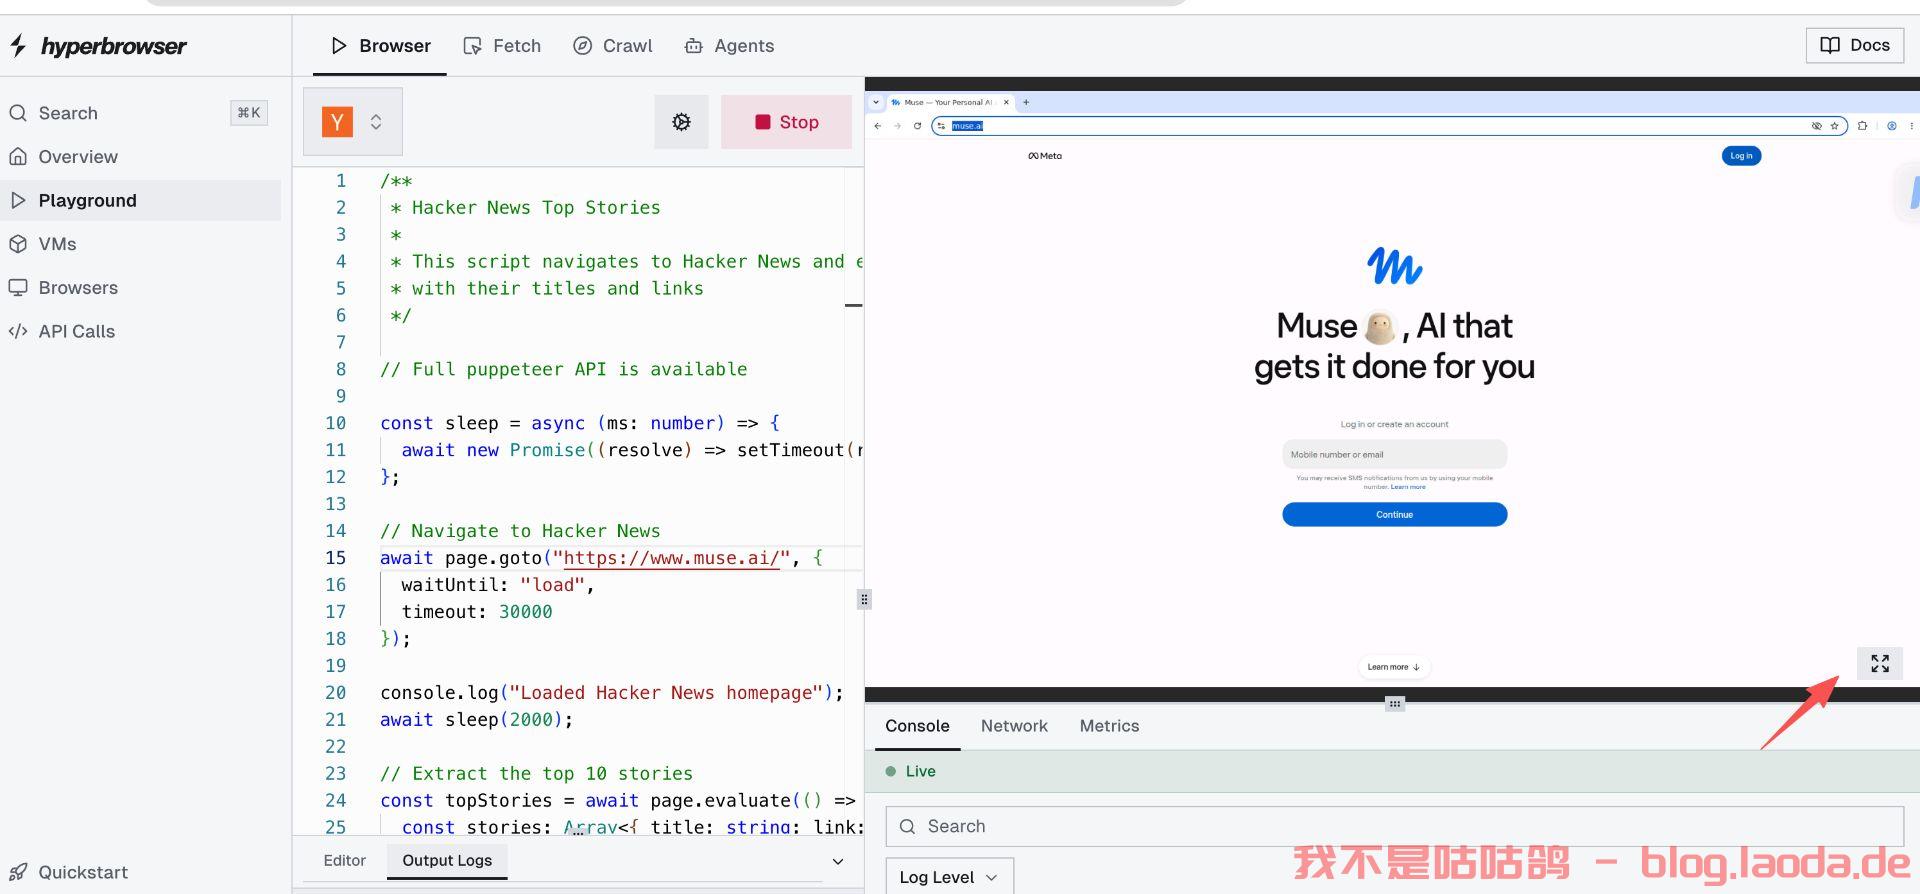The image size is (1920, 894).
Task: Open the Log Level dropdown
Action: click(x=949, y=877)
